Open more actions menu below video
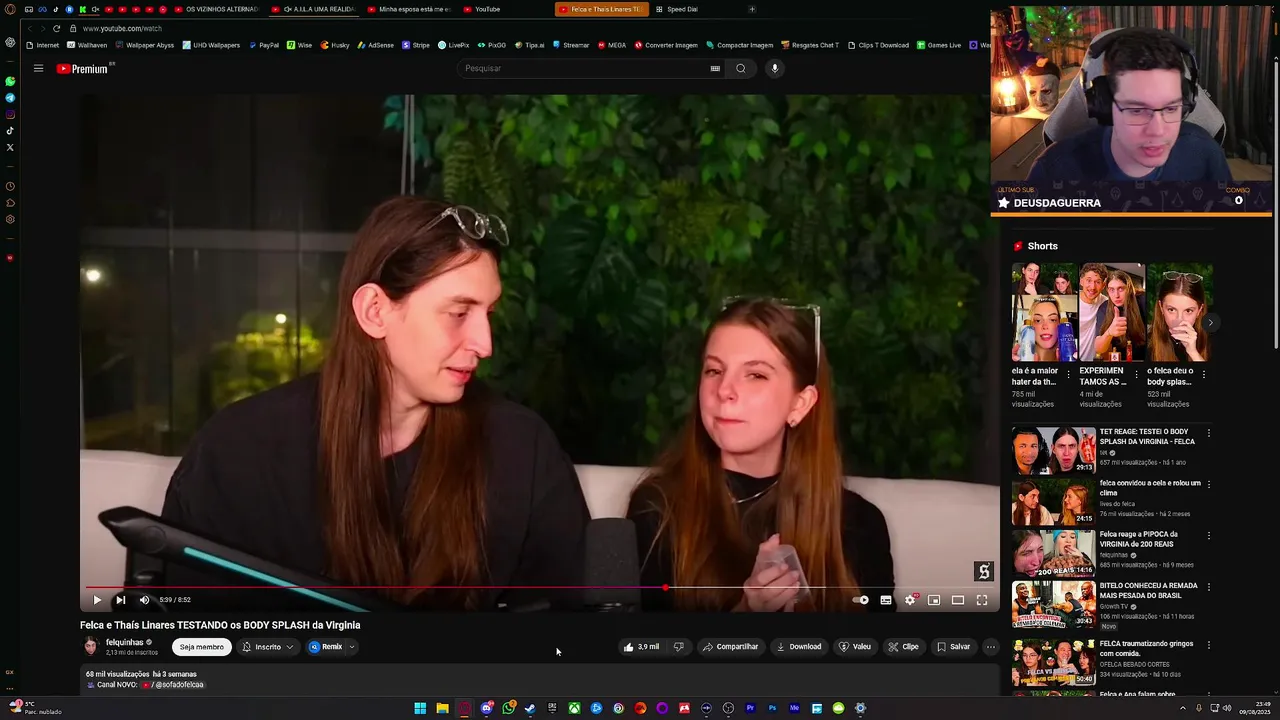Screen dimensions: 1280x720 (x=991, y=647)
